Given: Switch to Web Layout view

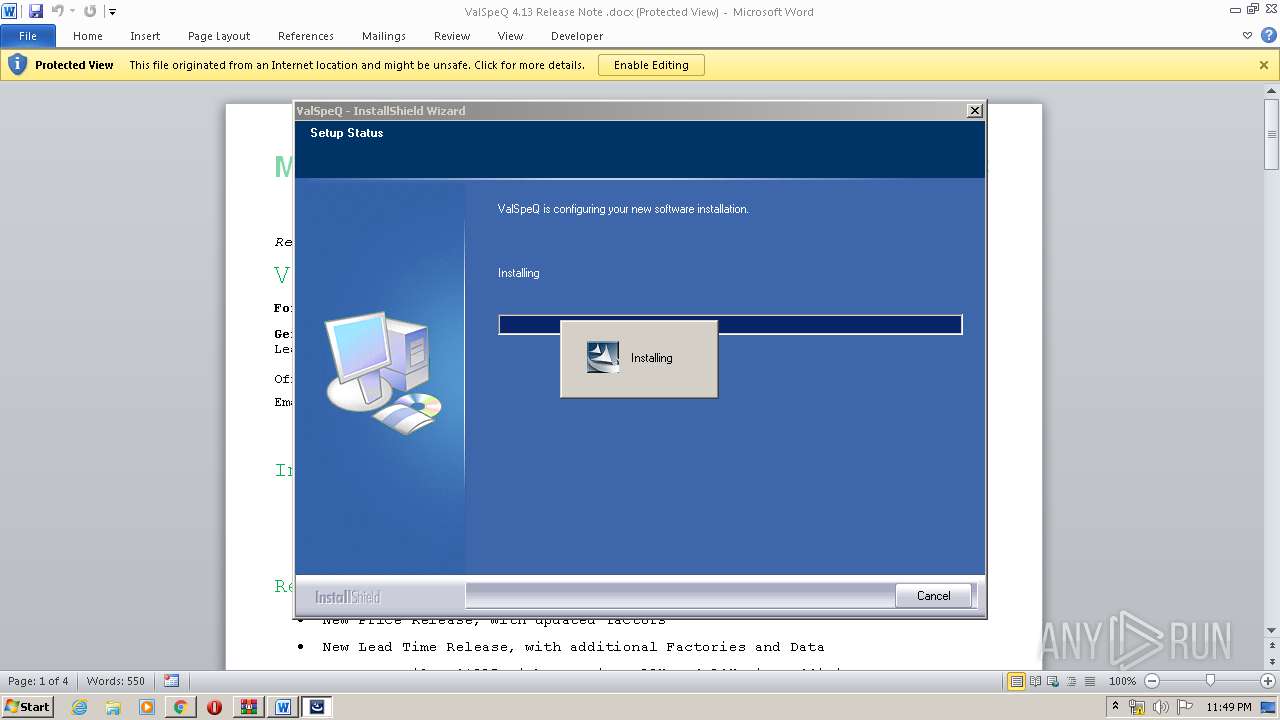Looking at the screenshot, I should point(1052,681).
